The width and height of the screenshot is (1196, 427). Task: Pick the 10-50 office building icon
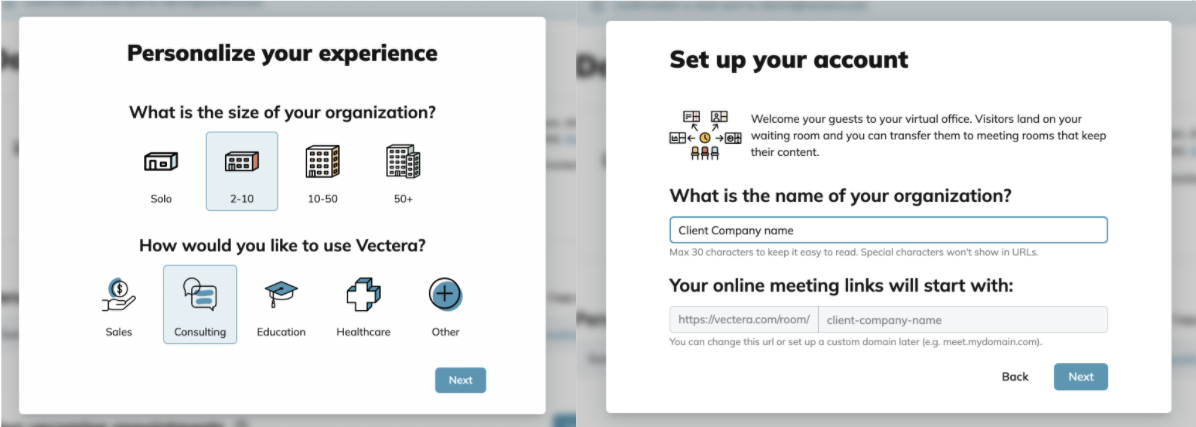pos(322,162)
